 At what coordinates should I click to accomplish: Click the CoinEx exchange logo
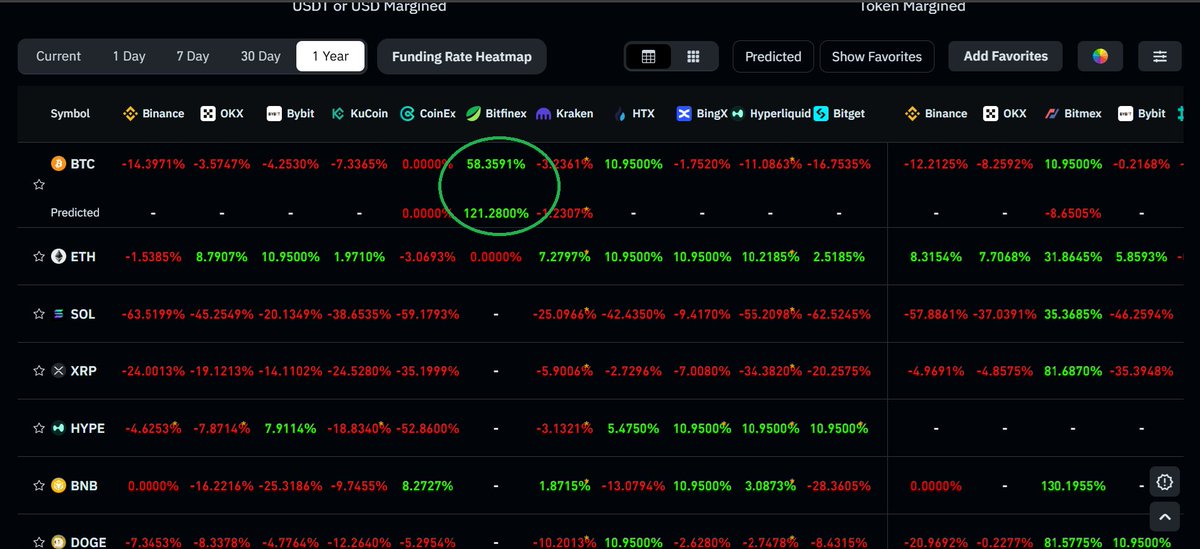[407, 114]
